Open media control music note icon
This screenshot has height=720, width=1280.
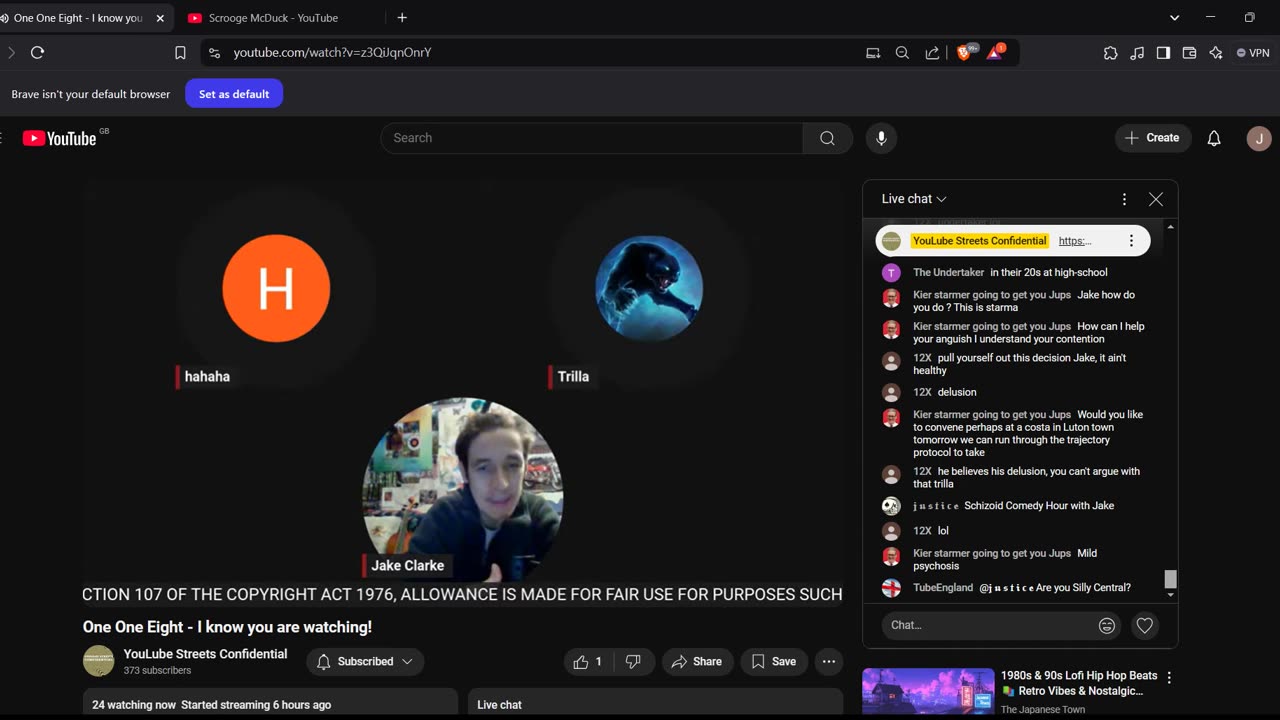pos(1137,53)
